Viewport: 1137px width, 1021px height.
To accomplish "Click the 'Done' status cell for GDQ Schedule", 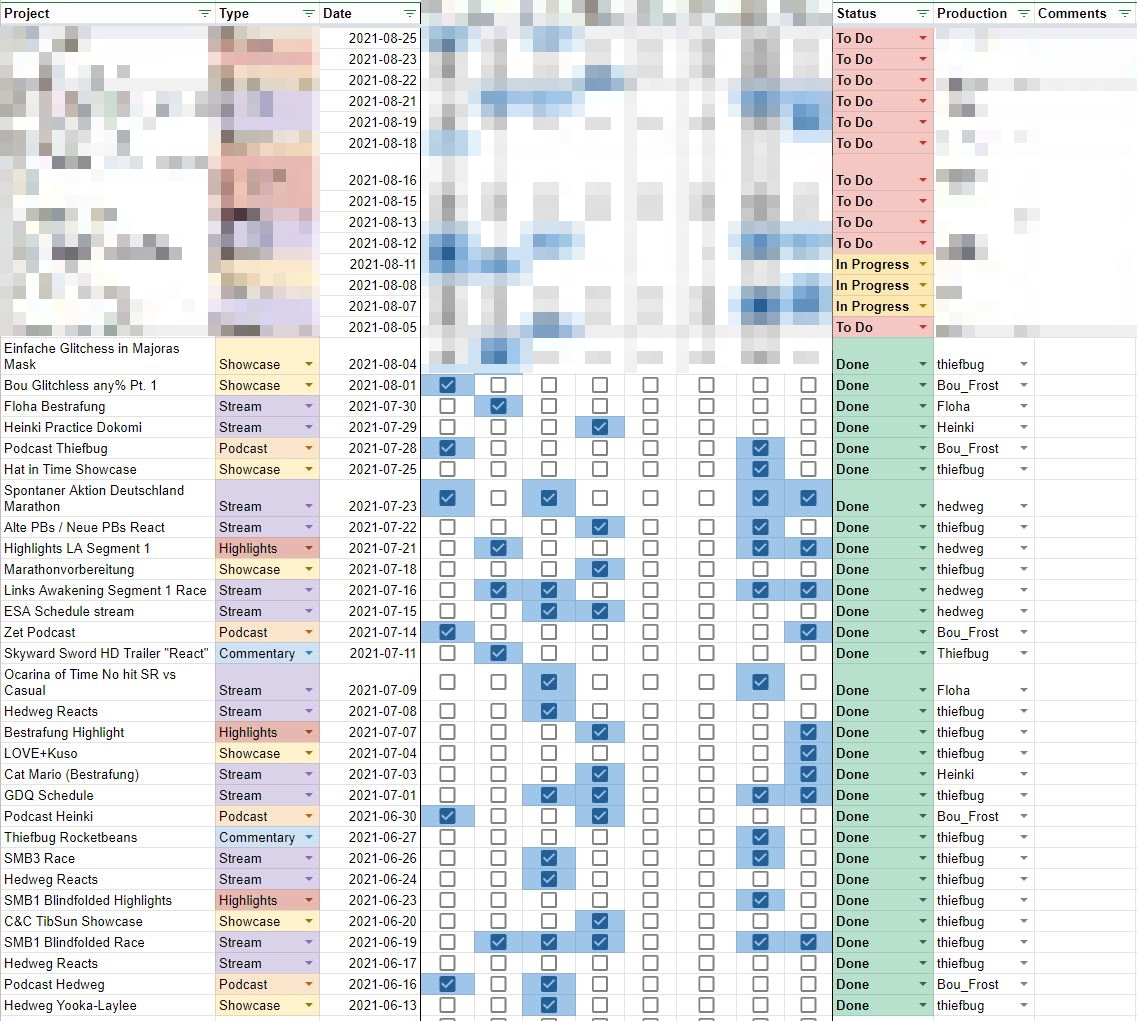I will coord(882,795).
